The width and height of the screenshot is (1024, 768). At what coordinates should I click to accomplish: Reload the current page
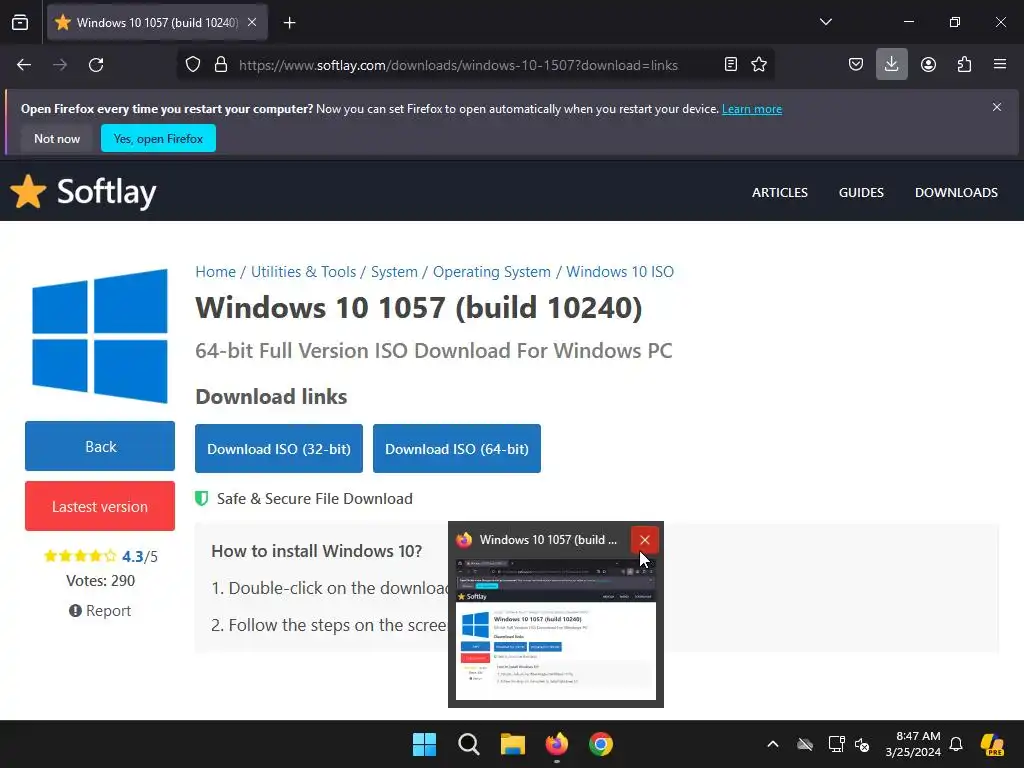(x=96, y=65)
